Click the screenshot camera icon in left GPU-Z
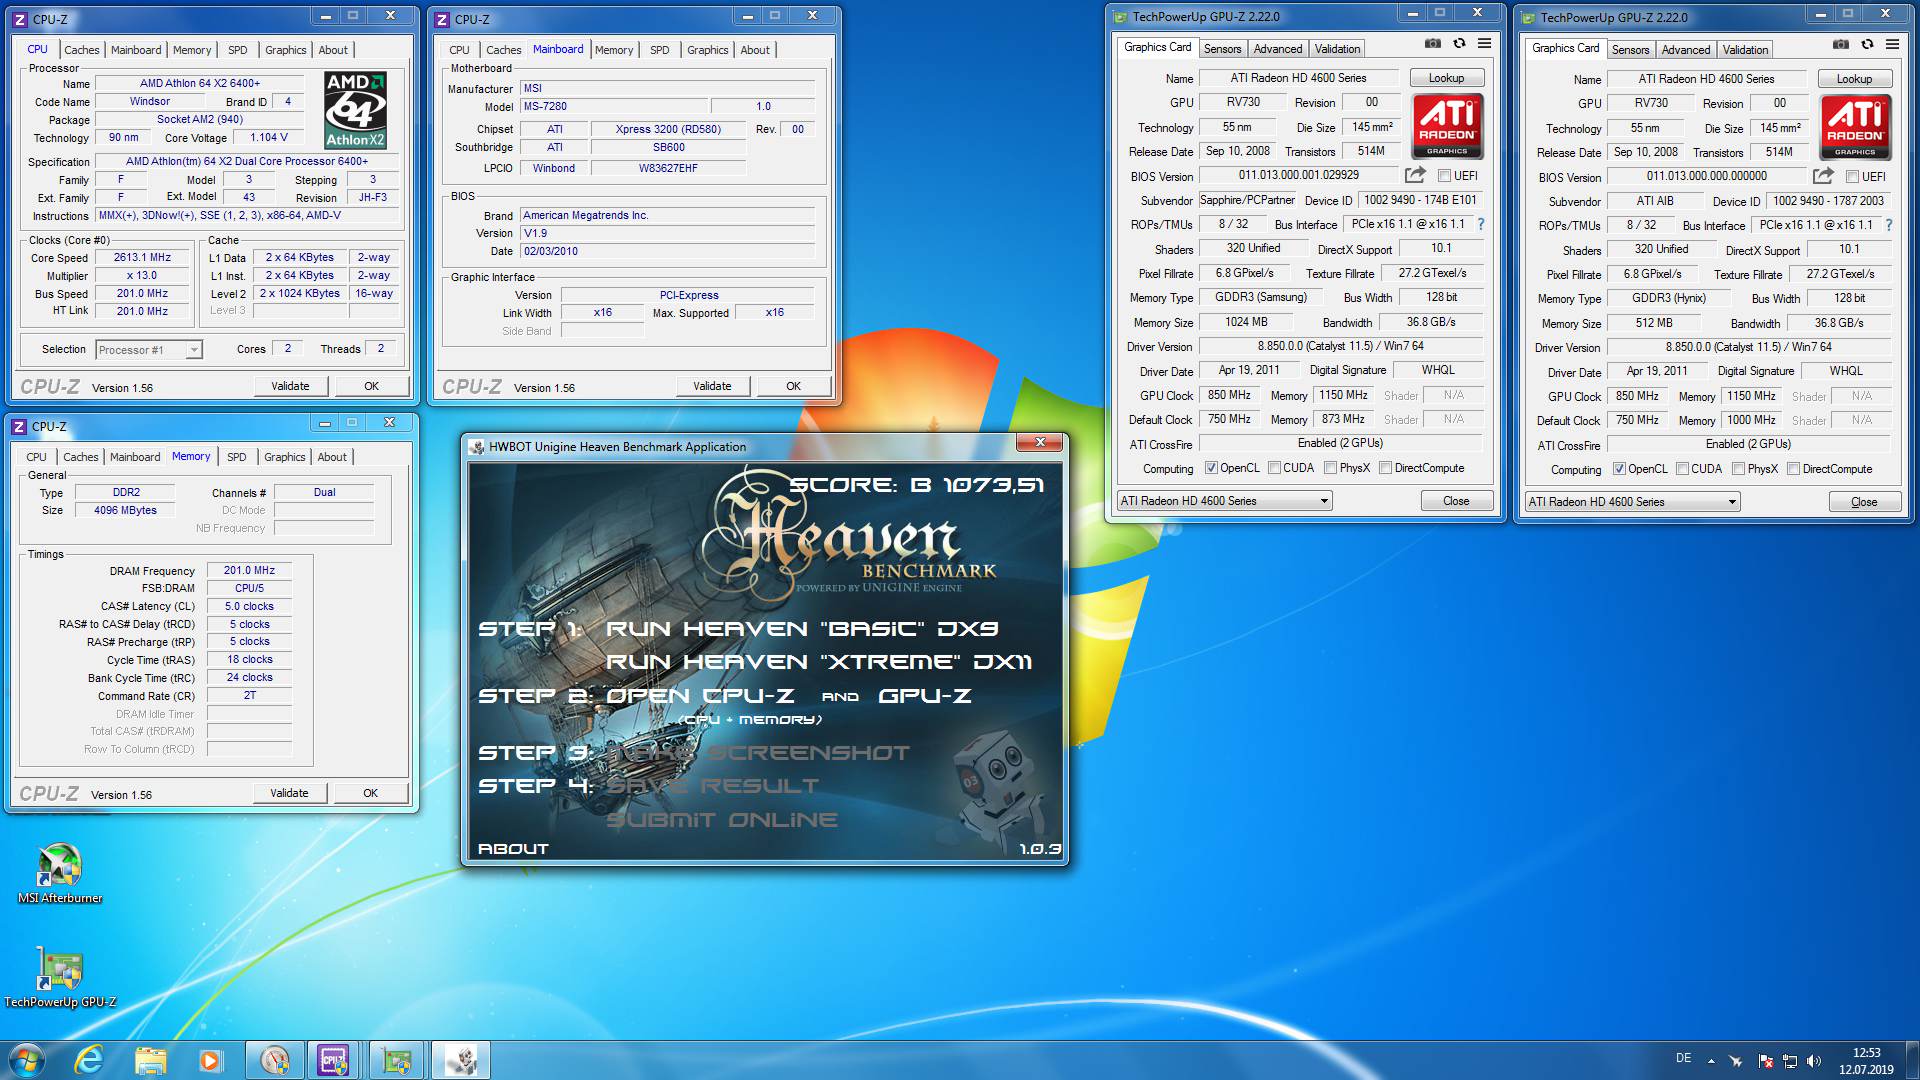1920x1080 pixels. tap(1433, 44)
